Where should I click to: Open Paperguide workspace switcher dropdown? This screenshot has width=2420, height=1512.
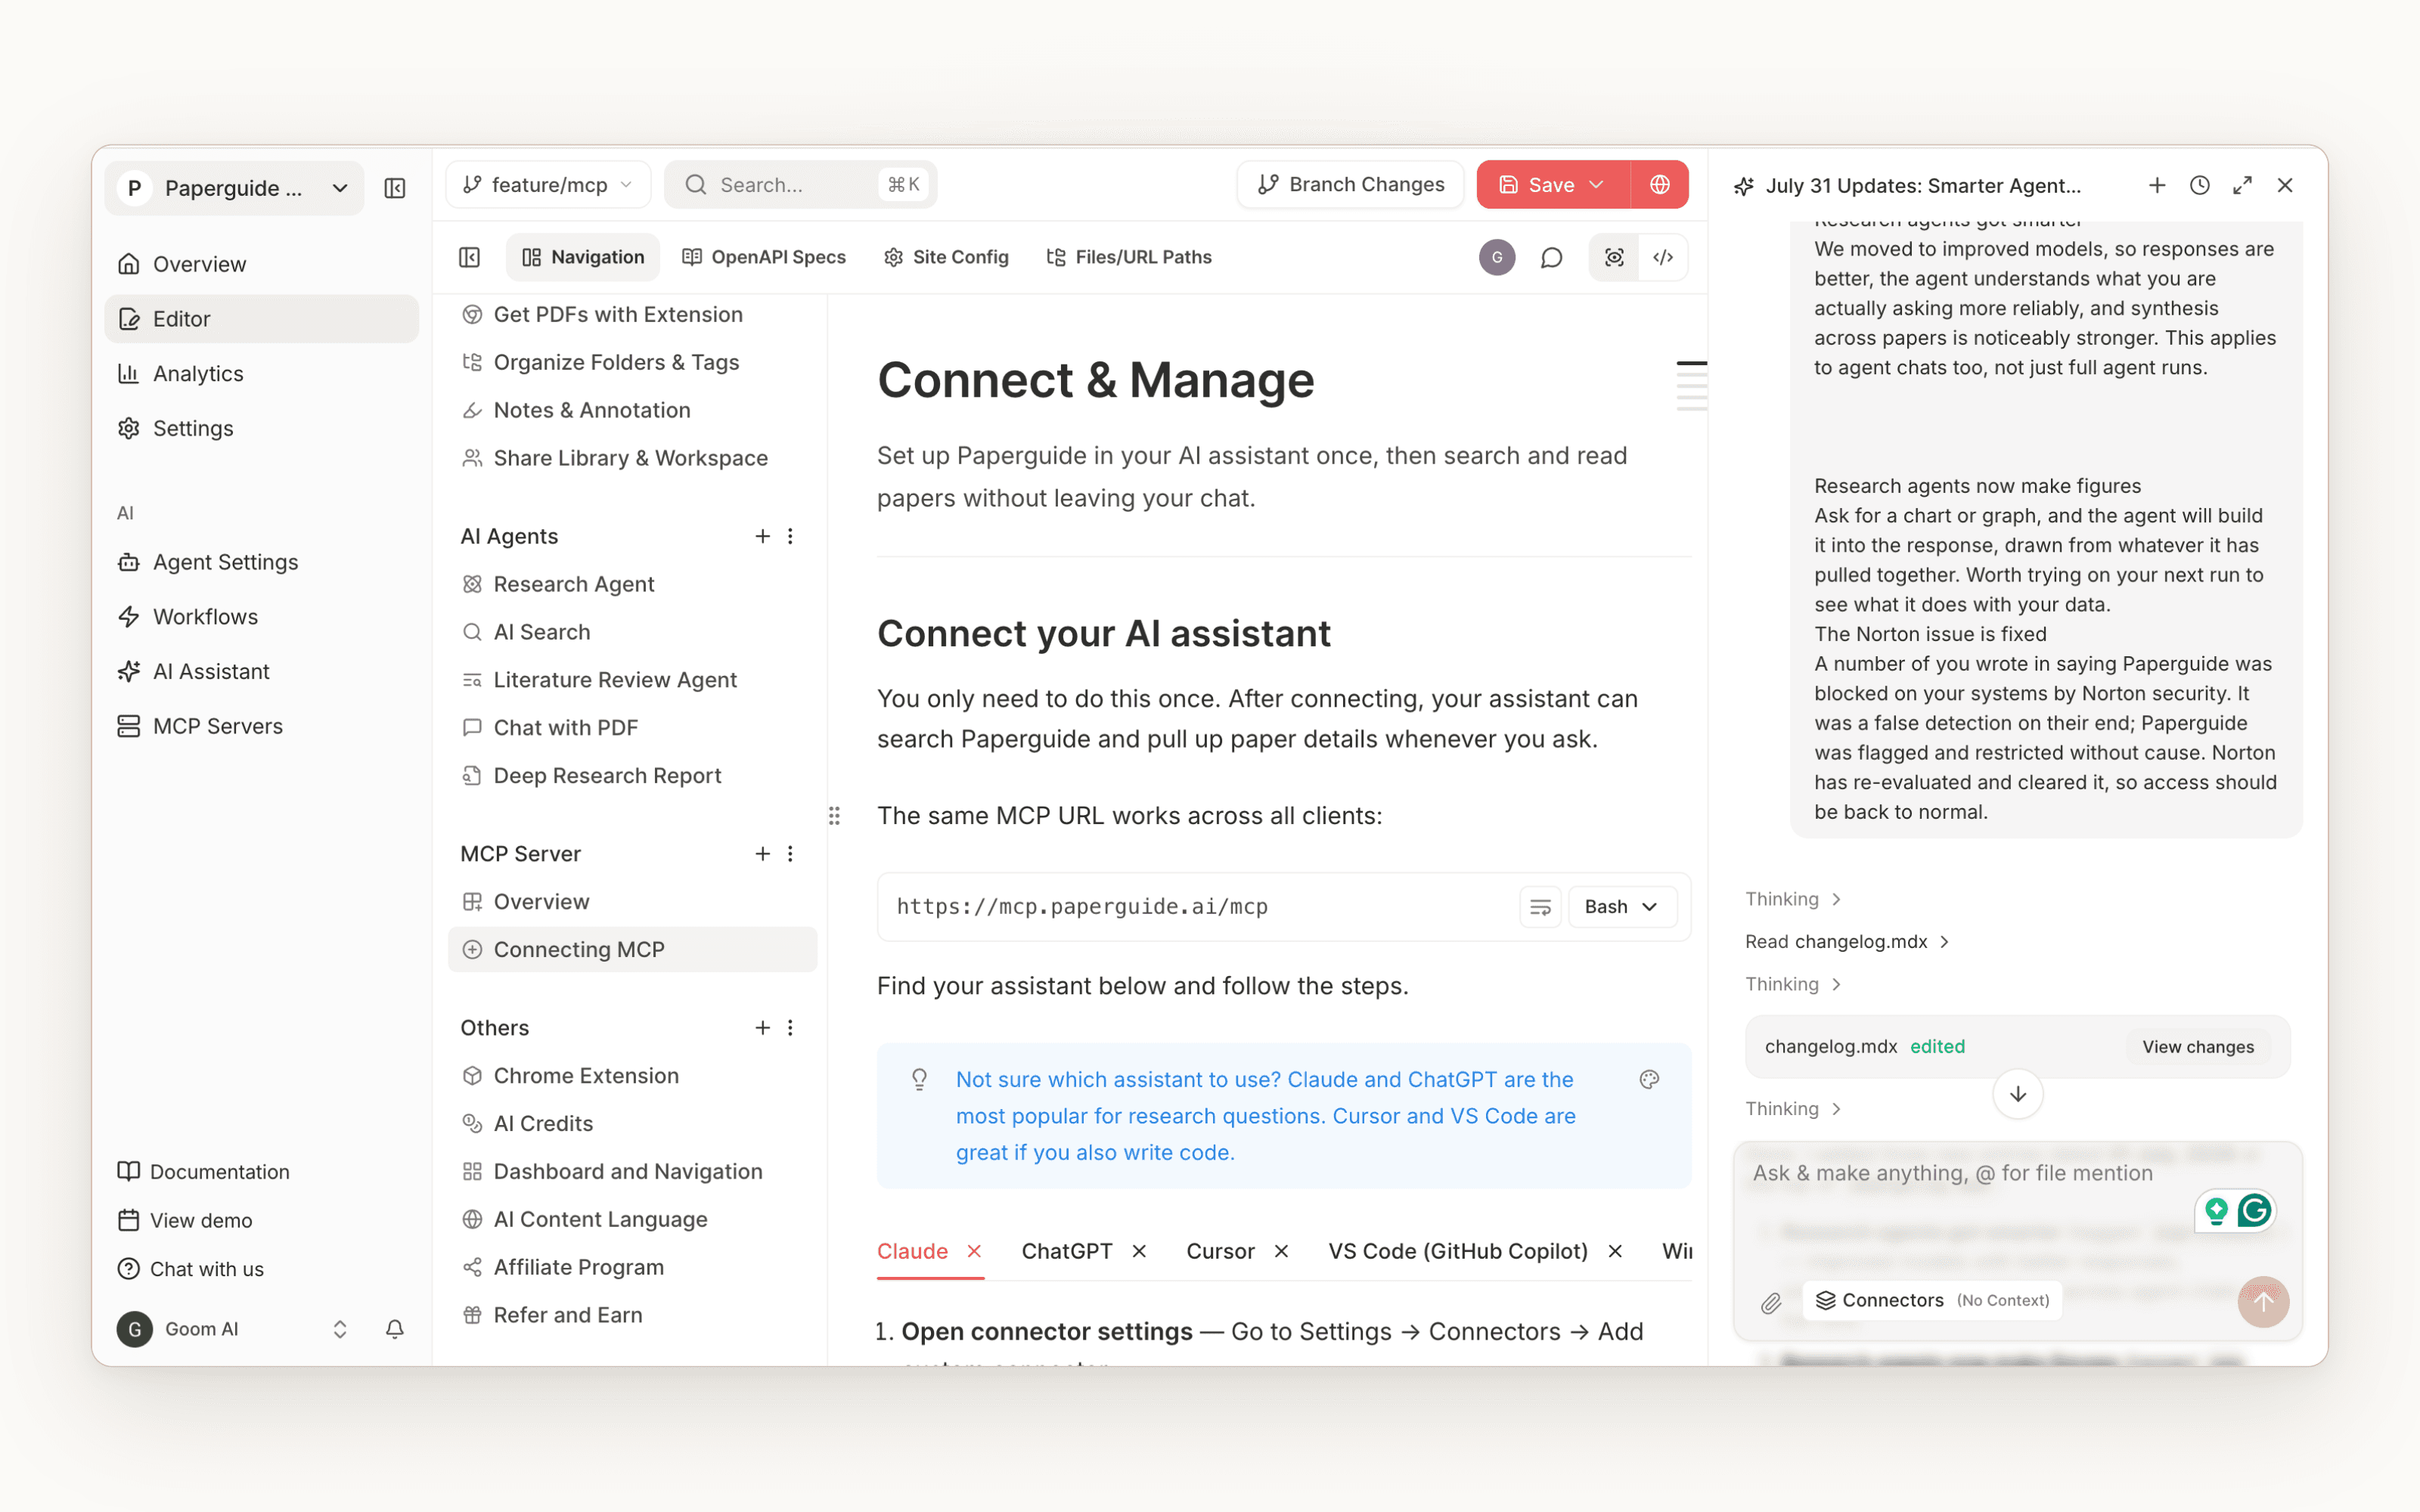point(234,188)
